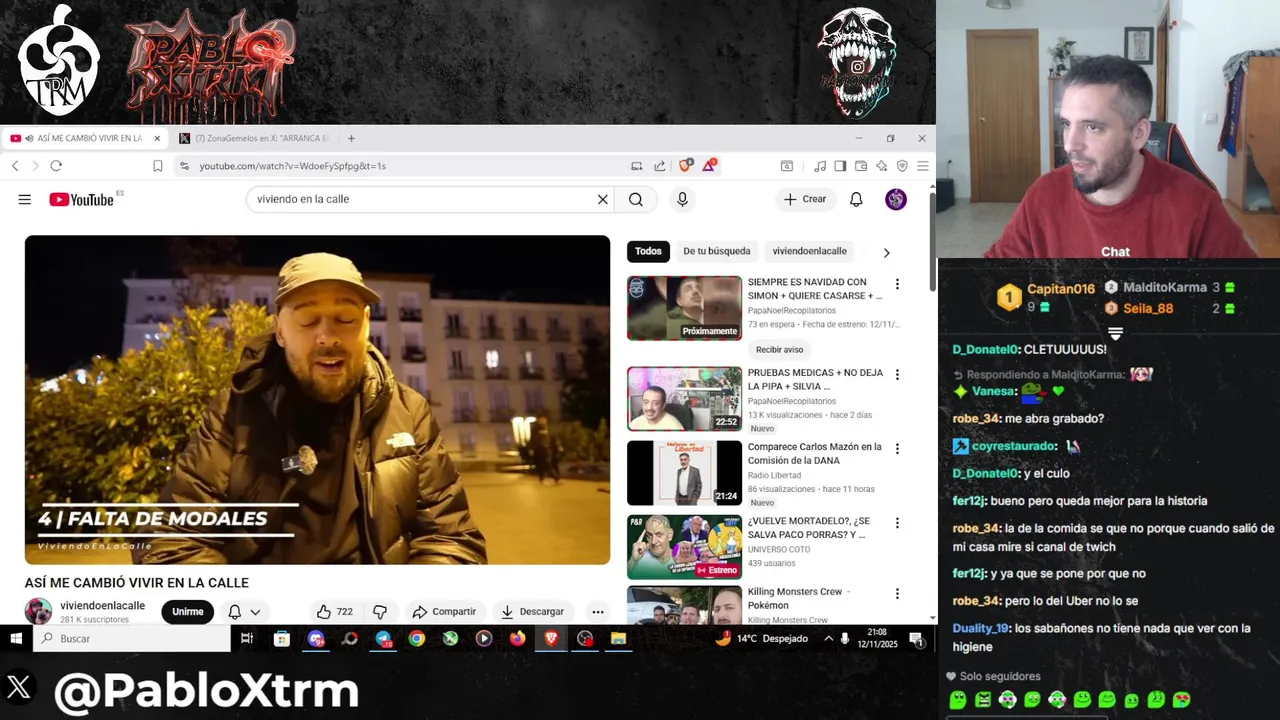Open the viviendoenlacalle channel name link
The width and height of the screenshot is (1280, 720).
click(102, 606)
